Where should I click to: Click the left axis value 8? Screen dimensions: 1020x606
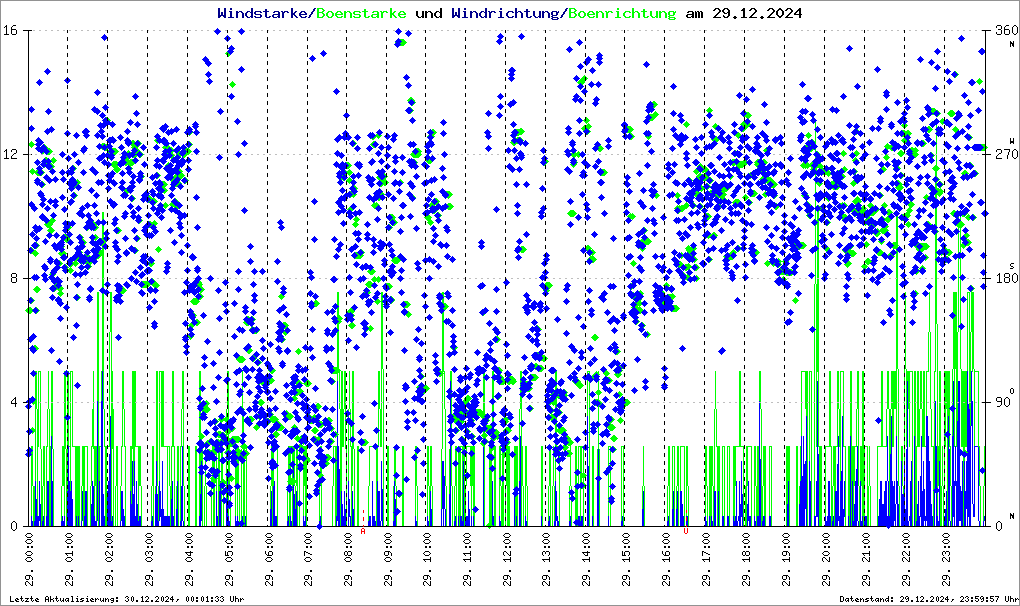14,278
